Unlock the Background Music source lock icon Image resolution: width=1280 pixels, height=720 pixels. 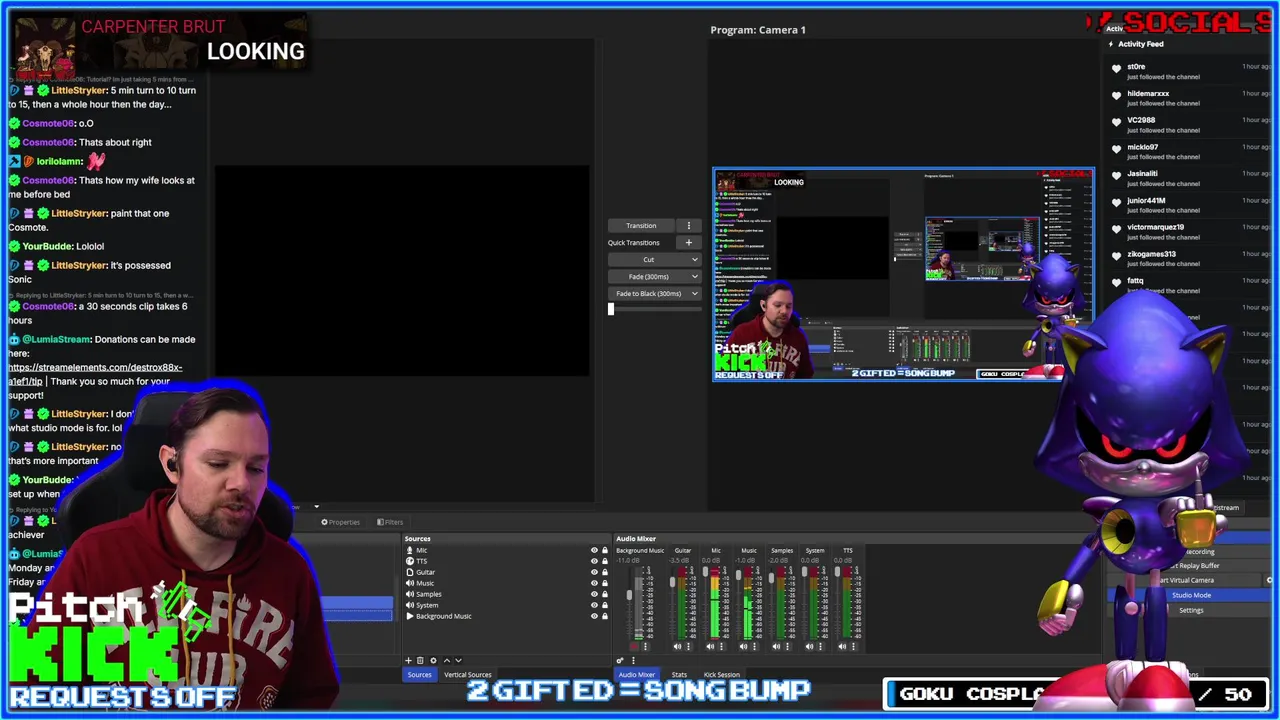pos(605,616)
